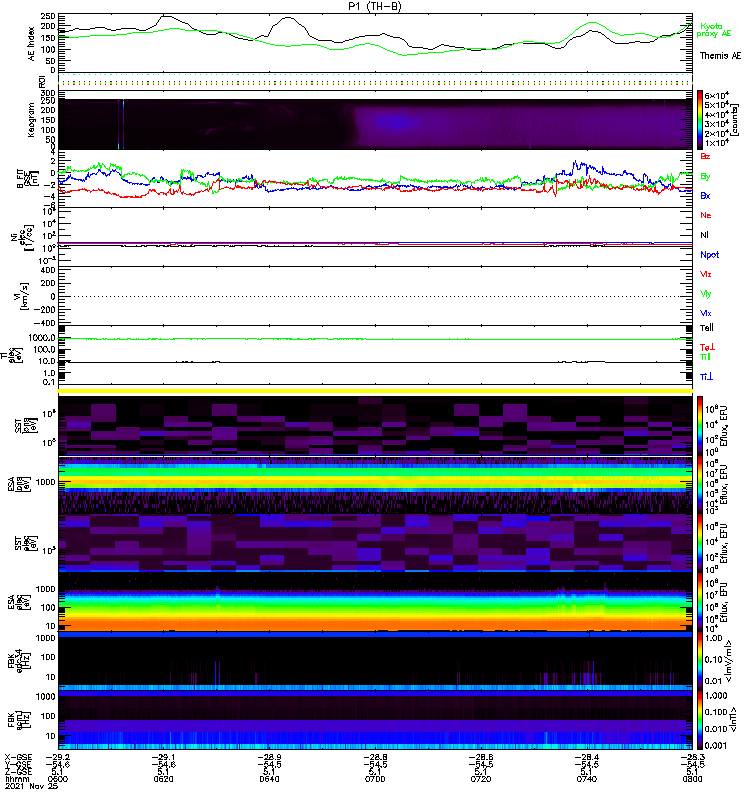The image size is (750, 800).
Task: Select the black Te parallel legend label
Action: pos(707,328)
